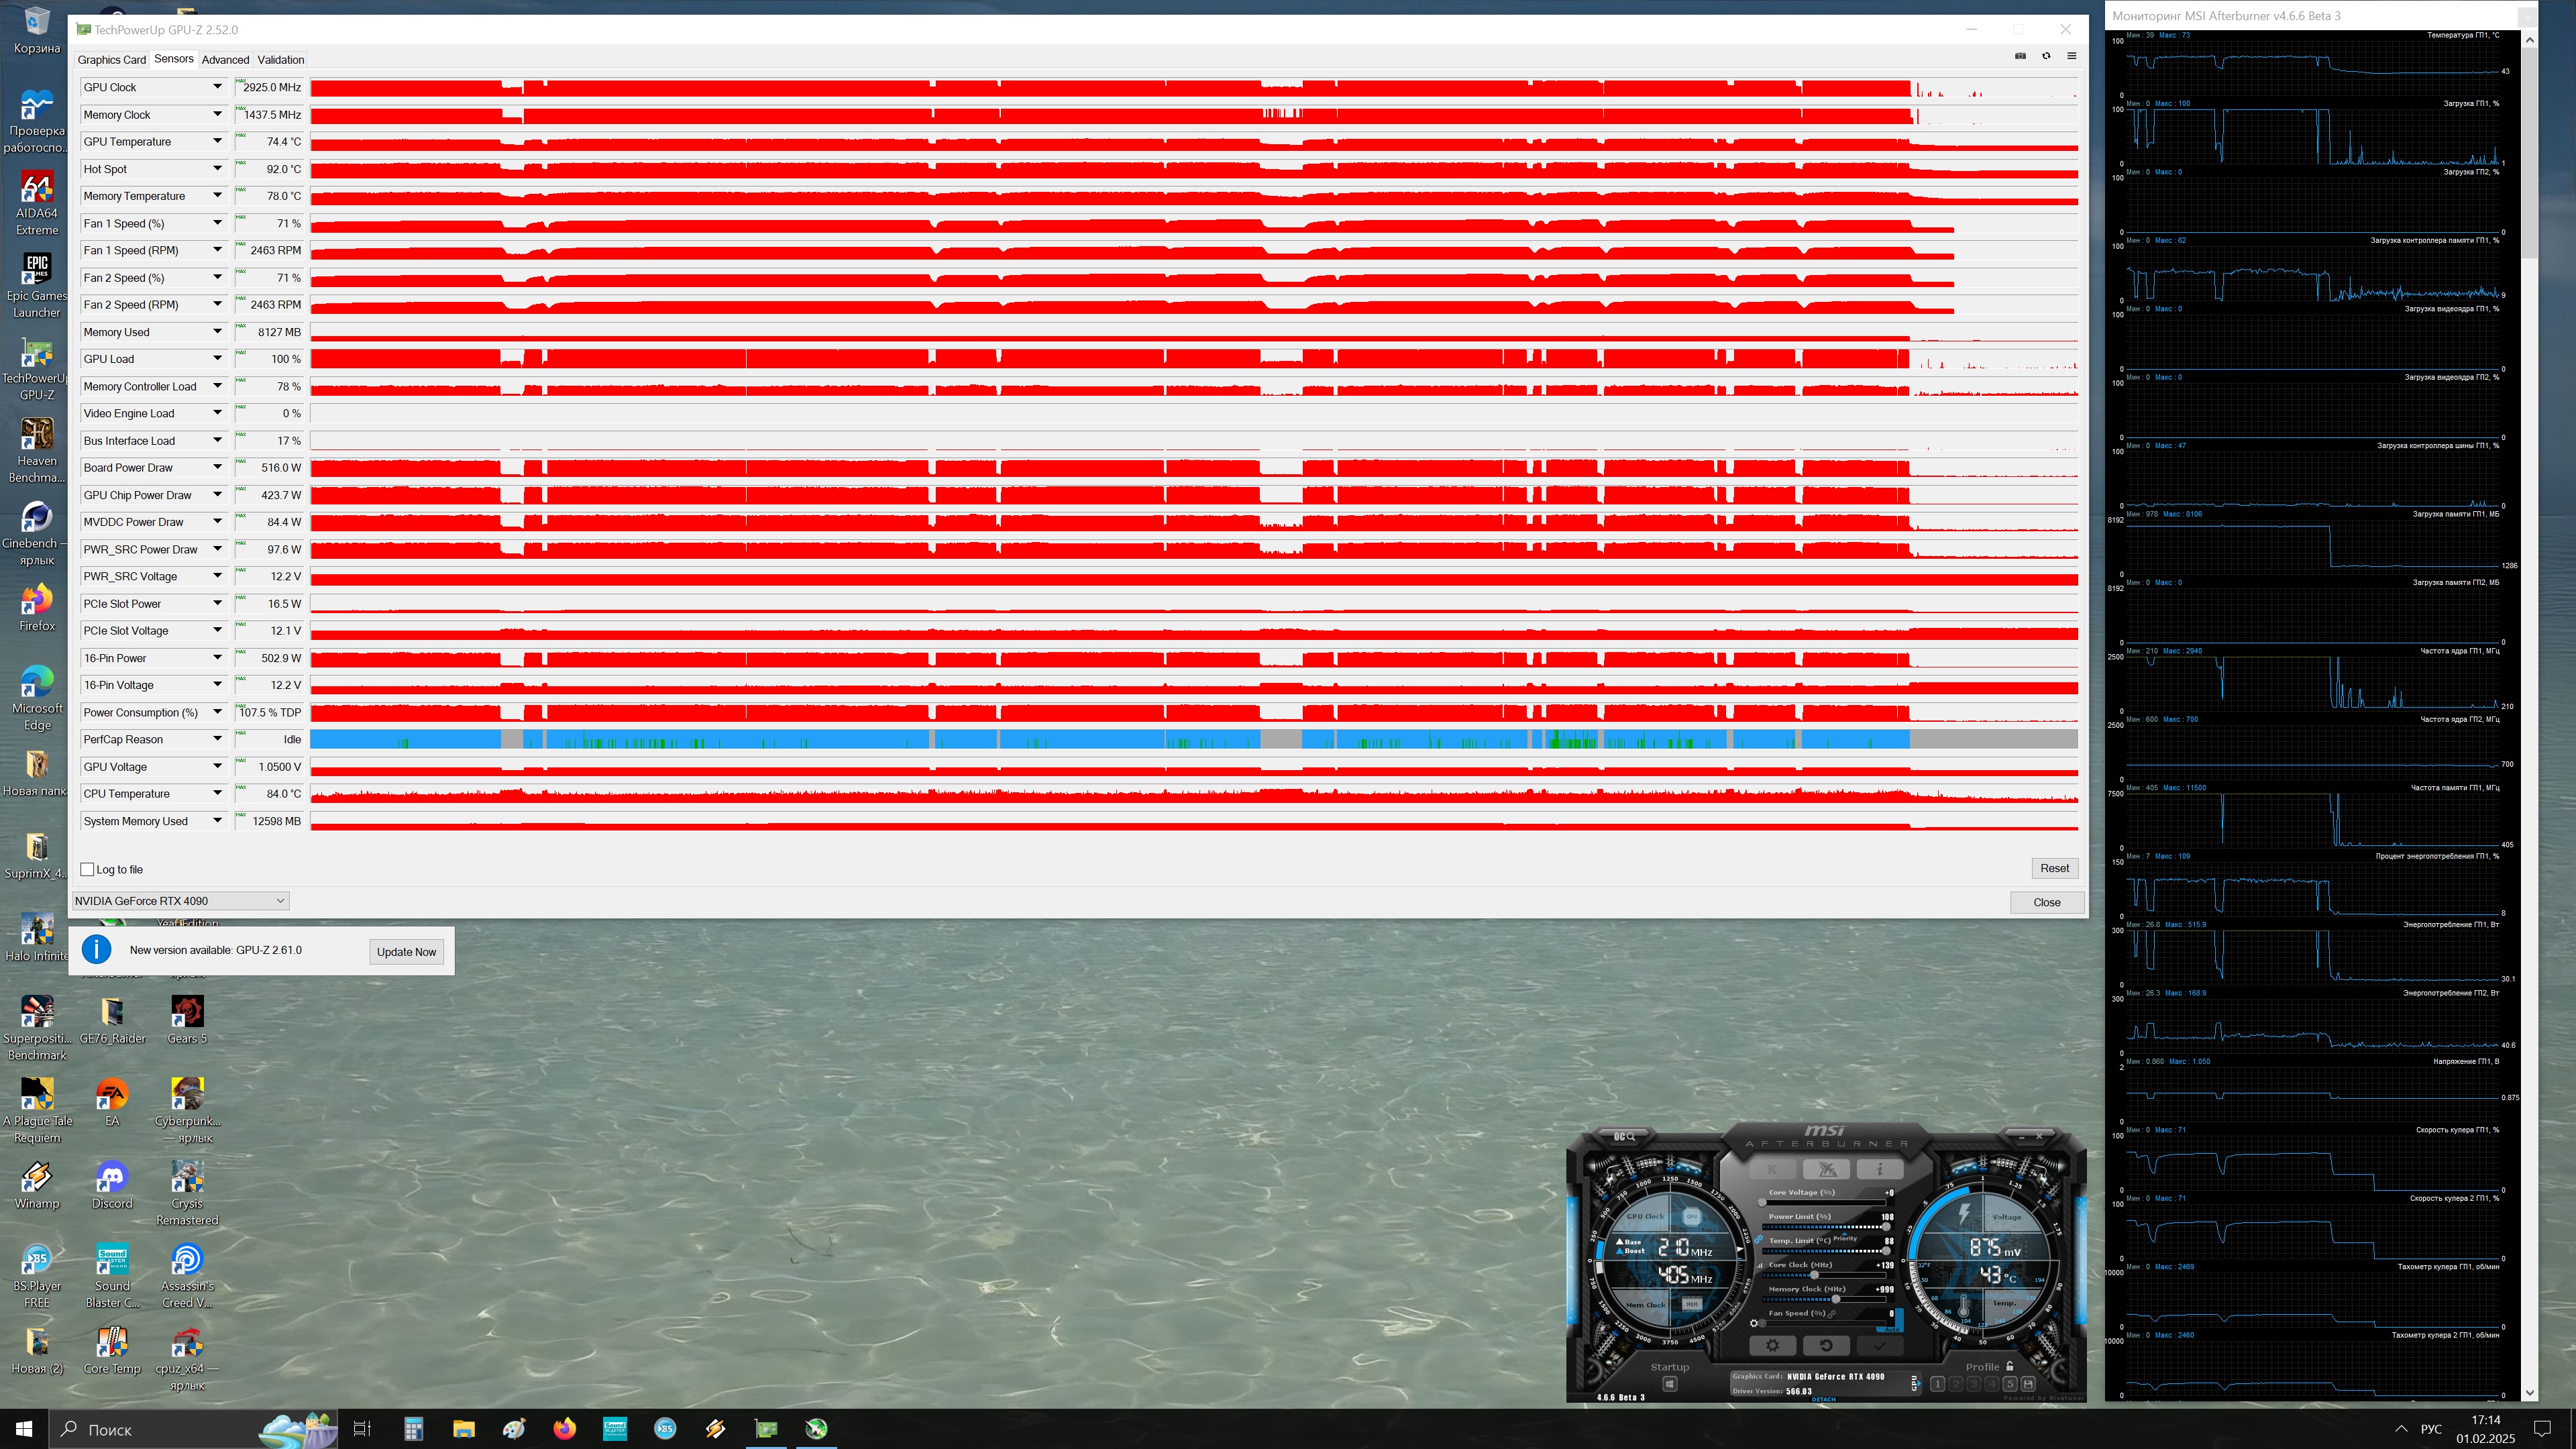Expand the PerfCap Reason sensor dropdown

(217, 739)
